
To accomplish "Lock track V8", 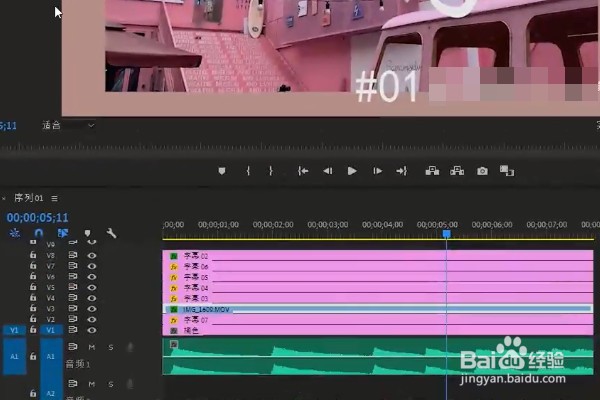I will 33,255.
